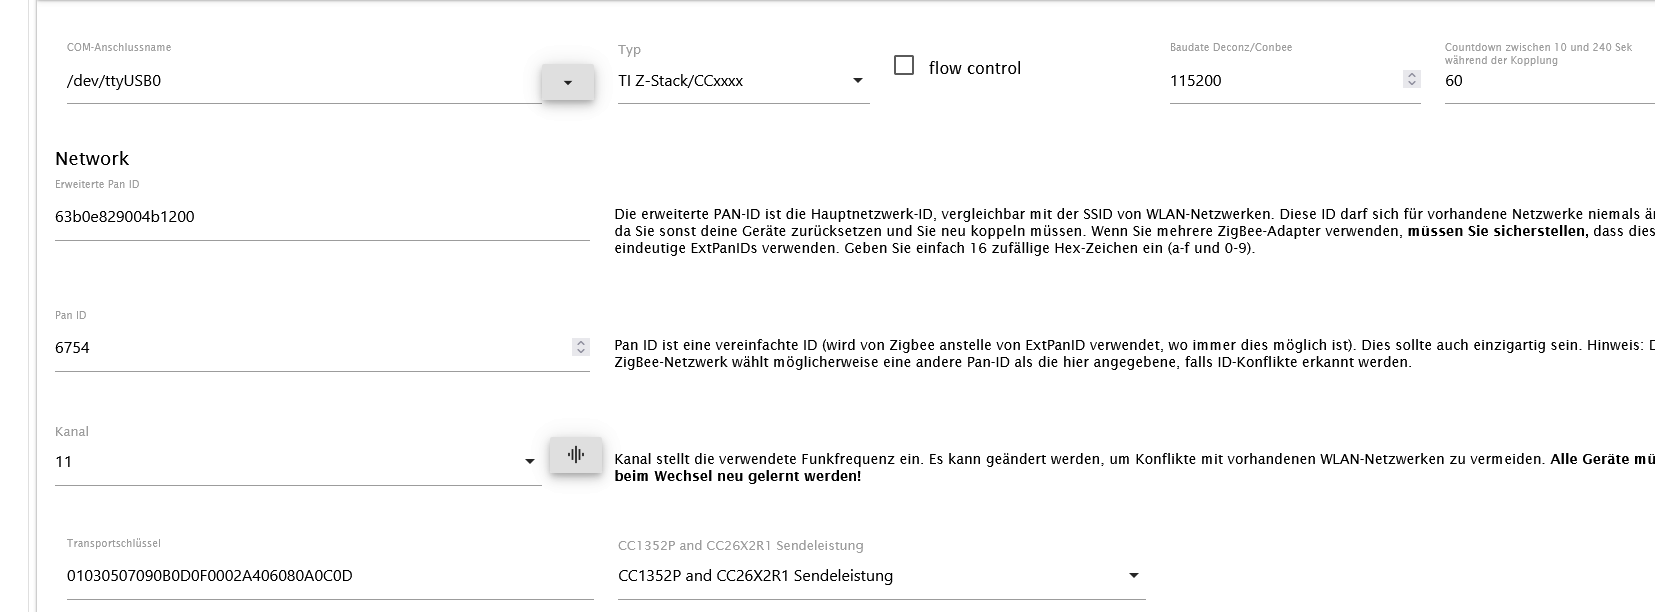Image resolution: width=1655 pixels, height=612 pixels.
Task: Enable the flow control checkbox
Action: [x=904, y=66]
